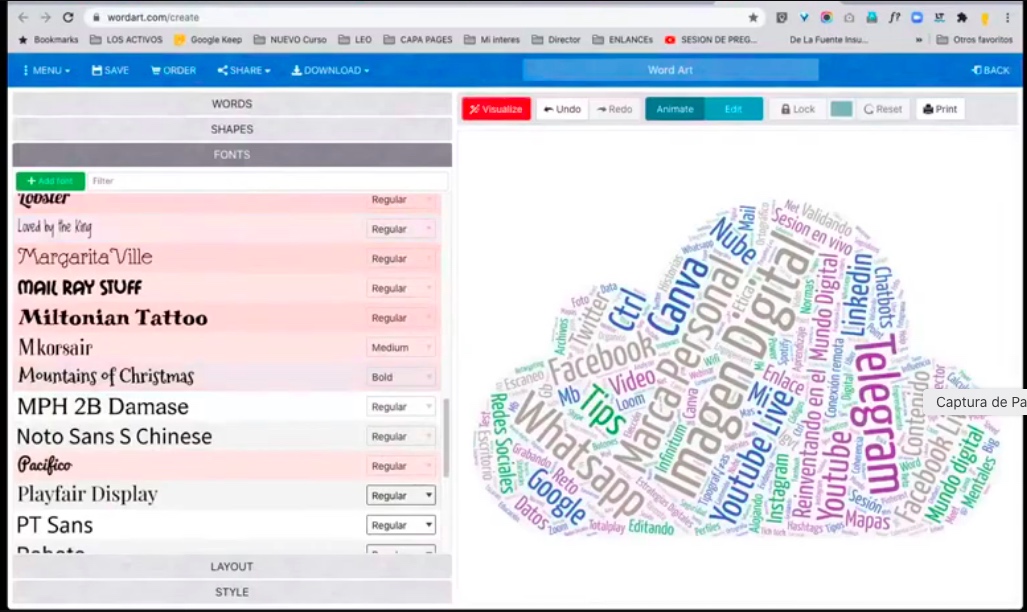Undo the last change

tap(562, 109)
